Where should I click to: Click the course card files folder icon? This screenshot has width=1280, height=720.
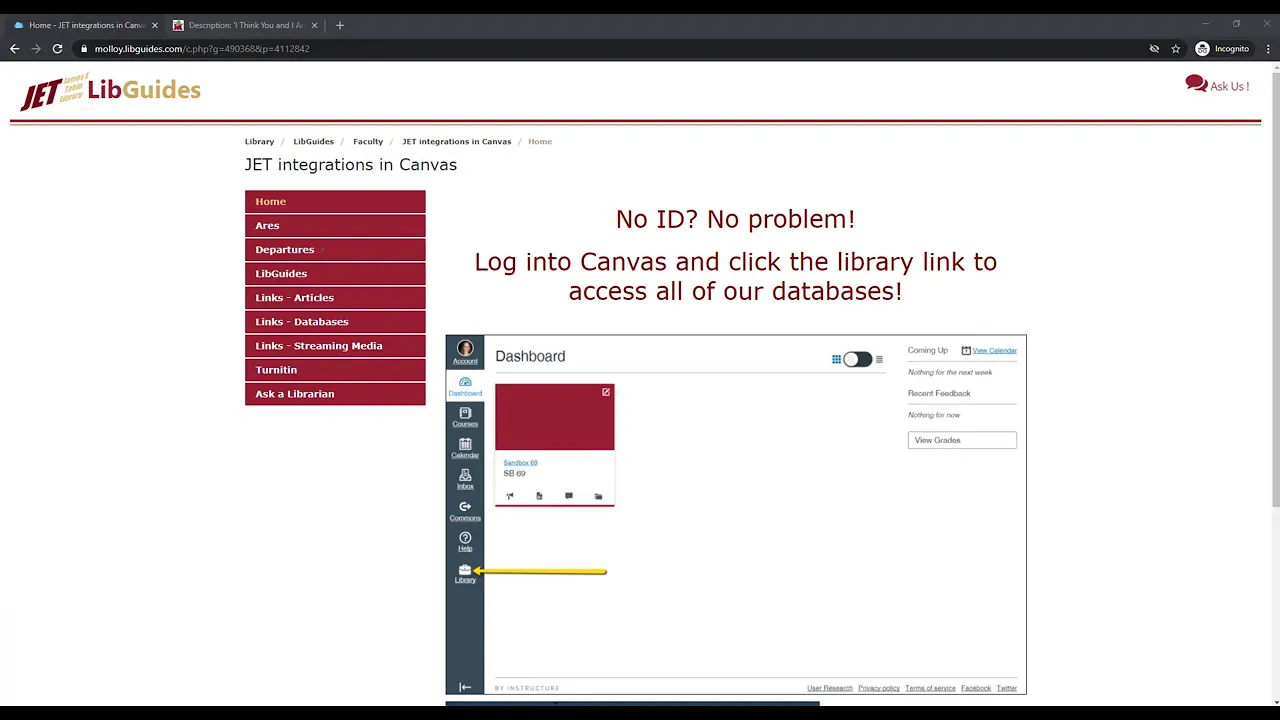coord(598,496)
